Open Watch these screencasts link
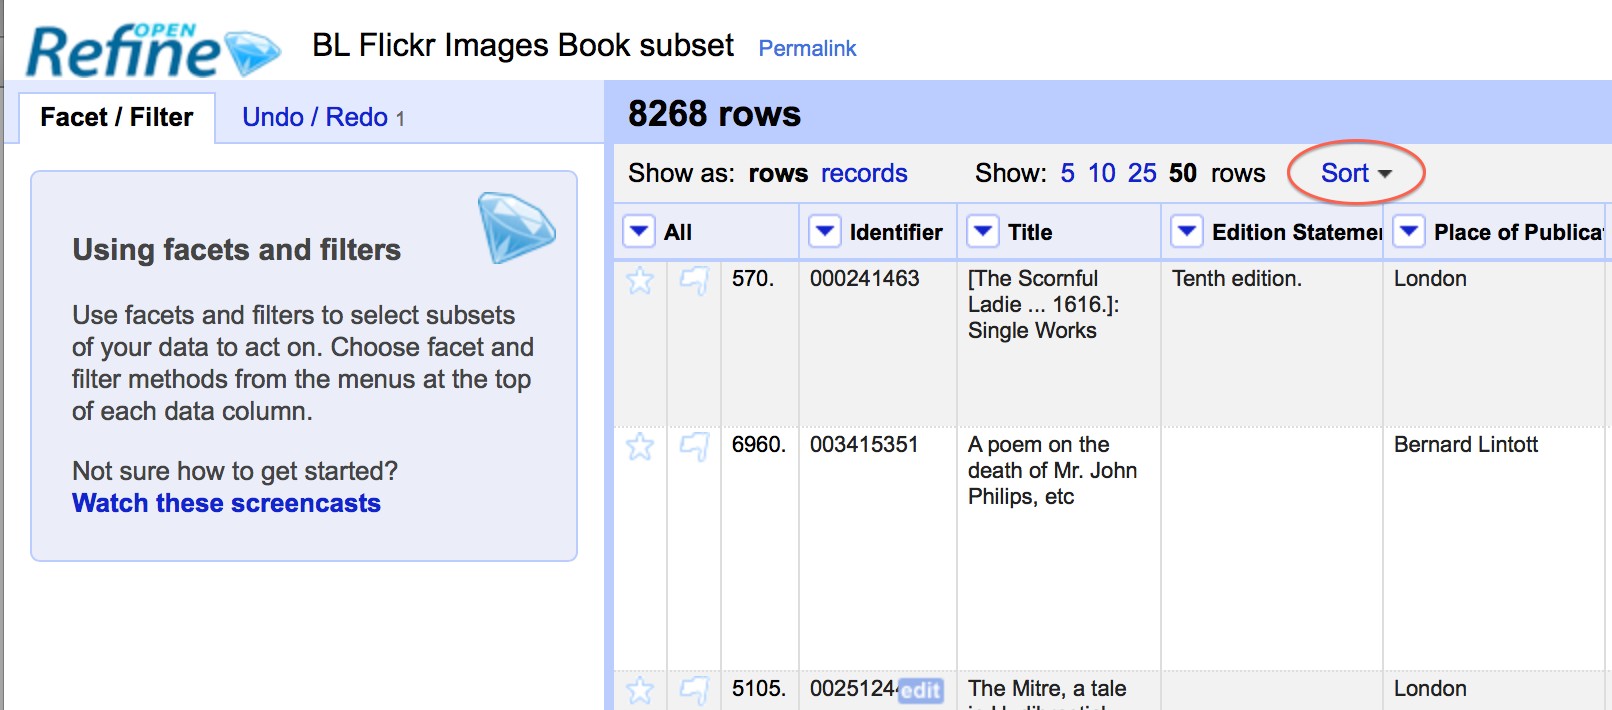 226,503
